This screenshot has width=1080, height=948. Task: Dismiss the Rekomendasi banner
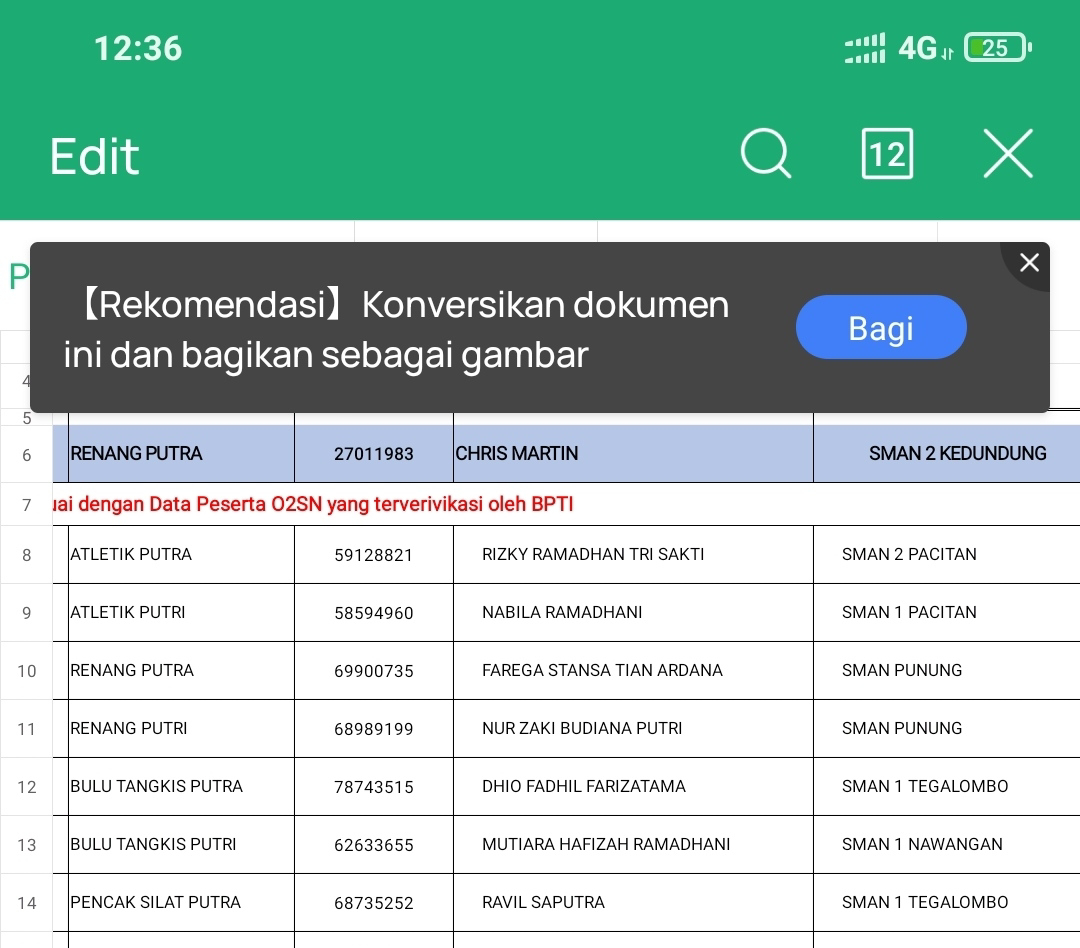tap(1029, 262)
